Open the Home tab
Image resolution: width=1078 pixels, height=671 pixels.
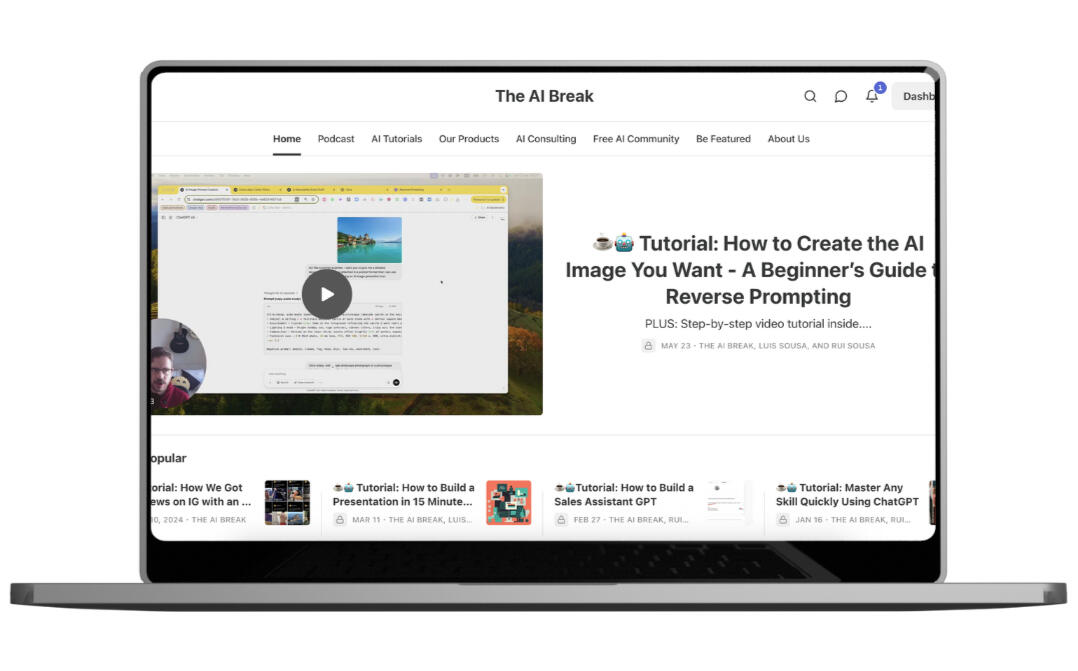[x=287, y=139]
